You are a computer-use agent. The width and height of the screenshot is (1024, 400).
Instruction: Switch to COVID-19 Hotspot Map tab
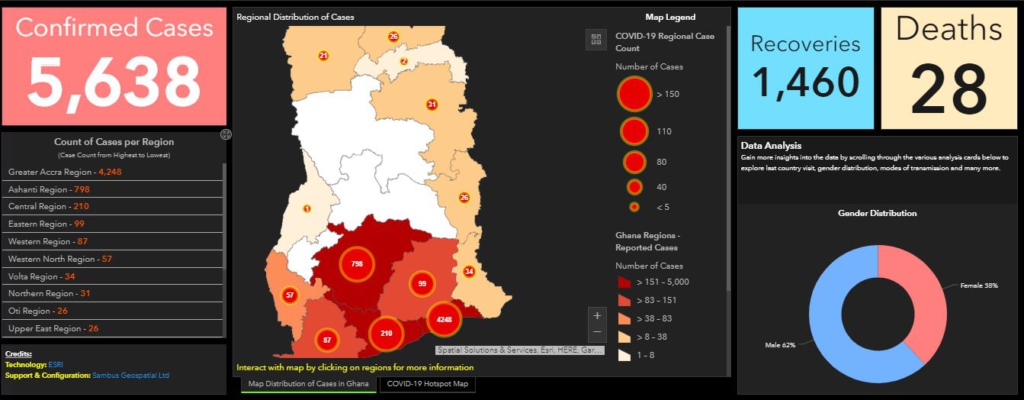click(x=428, y=384)
